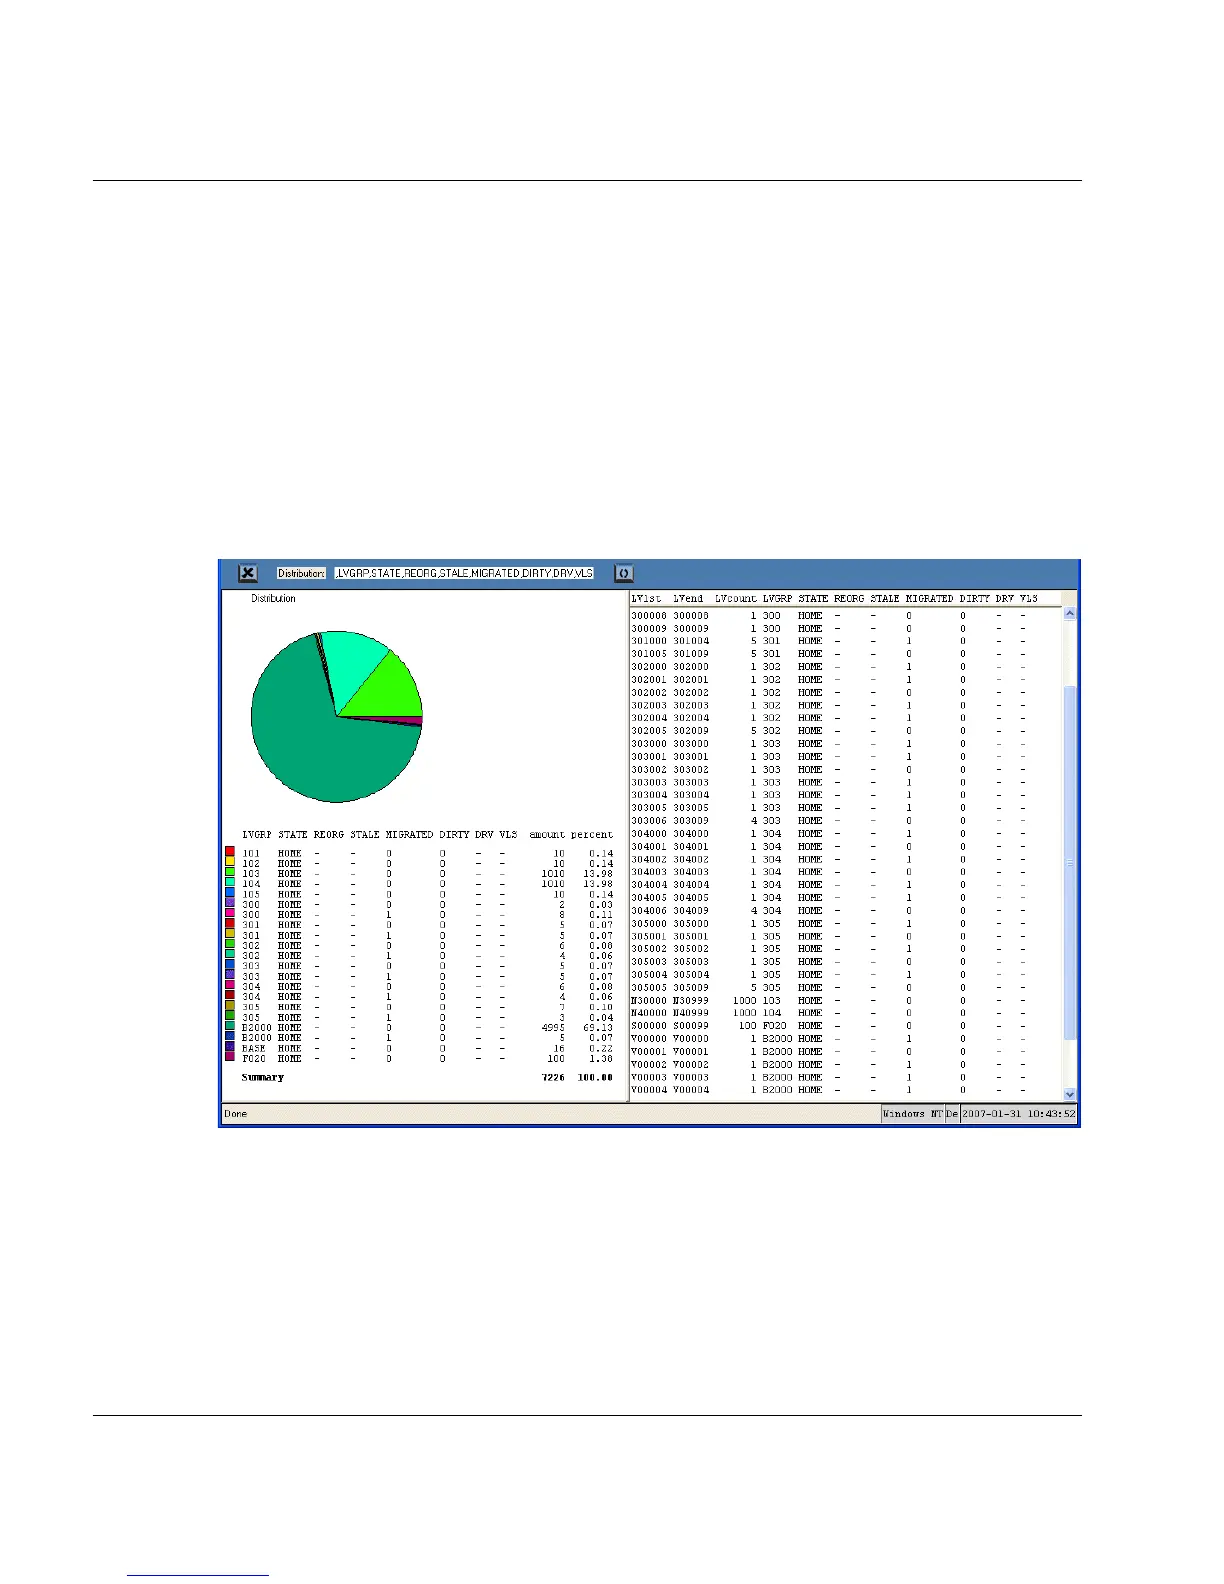Click the teal swatch for the B2000 row with amount 4995
Viewport: 1224px width, 1584px height.
pyautogui.click(x=230, y=1027)
